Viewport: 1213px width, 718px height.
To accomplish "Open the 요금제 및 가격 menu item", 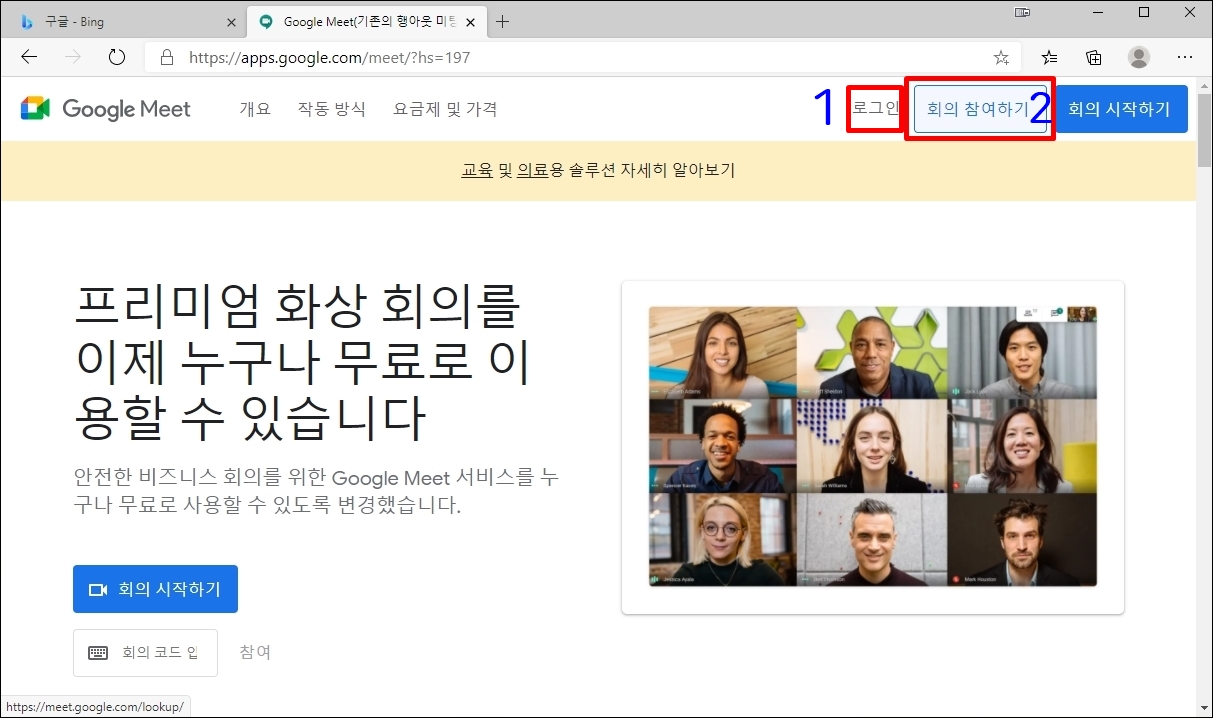I will click(445, 108).
